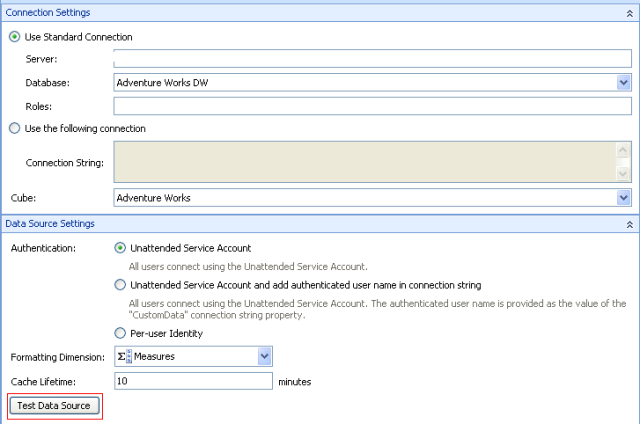Choose Unattended Service Account authentication

120,248
